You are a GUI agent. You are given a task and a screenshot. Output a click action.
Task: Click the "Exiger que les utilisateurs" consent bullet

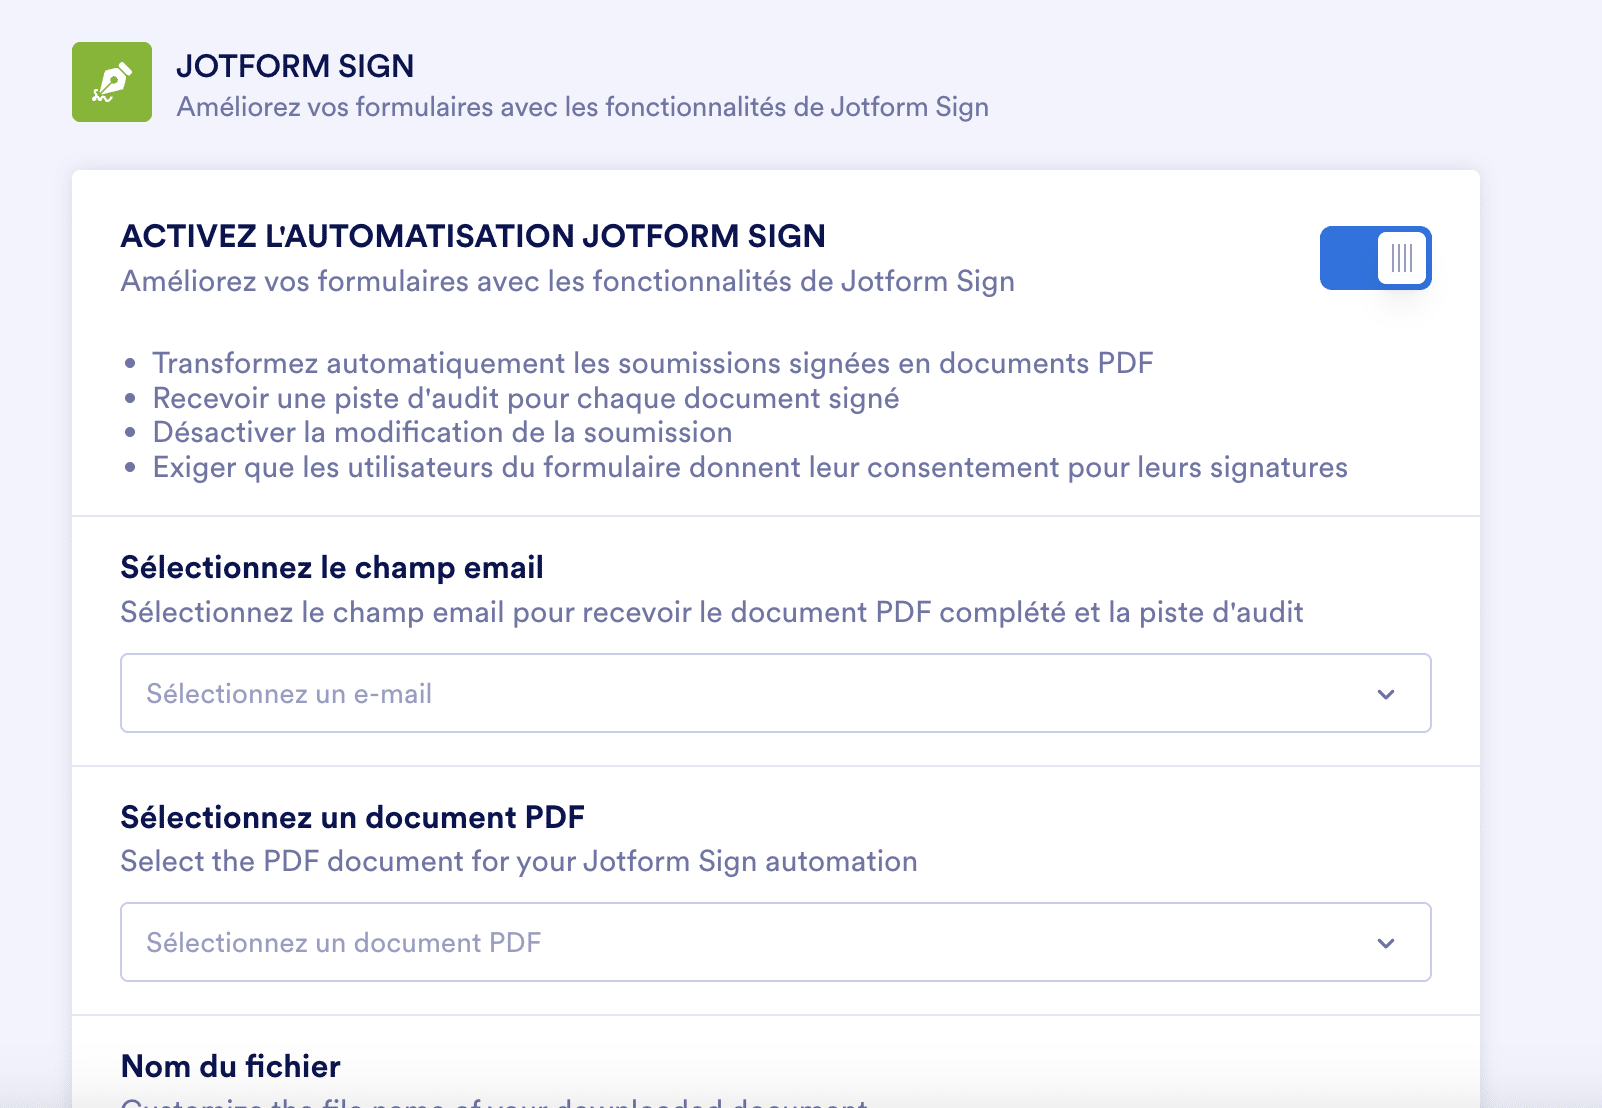[749, 467]
